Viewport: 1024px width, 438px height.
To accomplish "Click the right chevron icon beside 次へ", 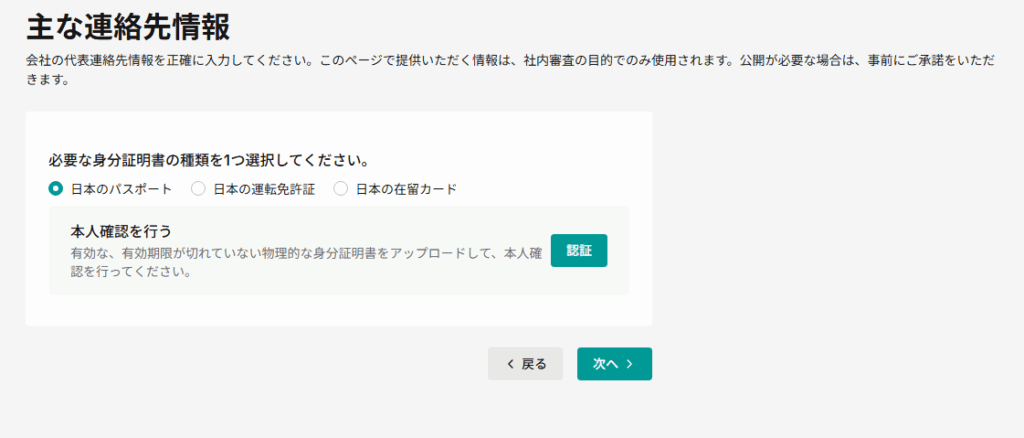I will [630, 364].
